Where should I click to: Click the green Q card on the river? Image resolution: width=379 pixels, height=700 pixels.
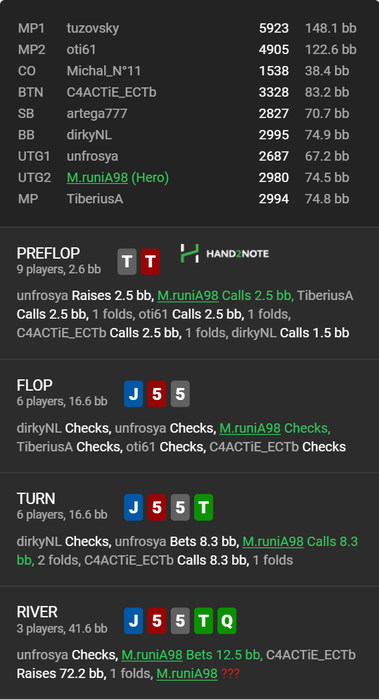(227, 621)
